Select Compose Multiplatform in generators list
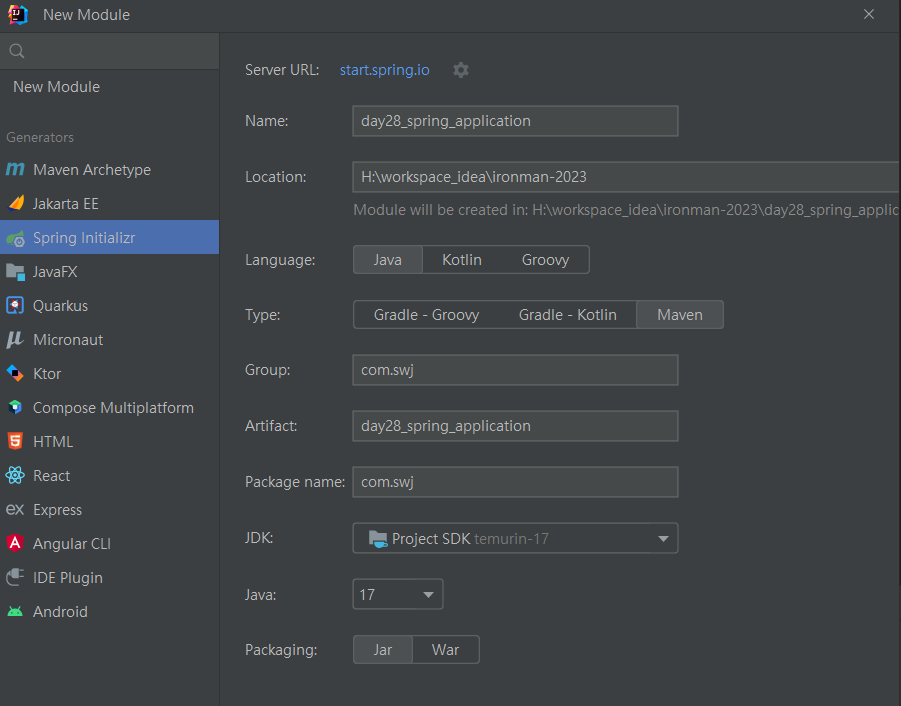The height and width of the screenshot is (706, 901). (x=113, y=408)
